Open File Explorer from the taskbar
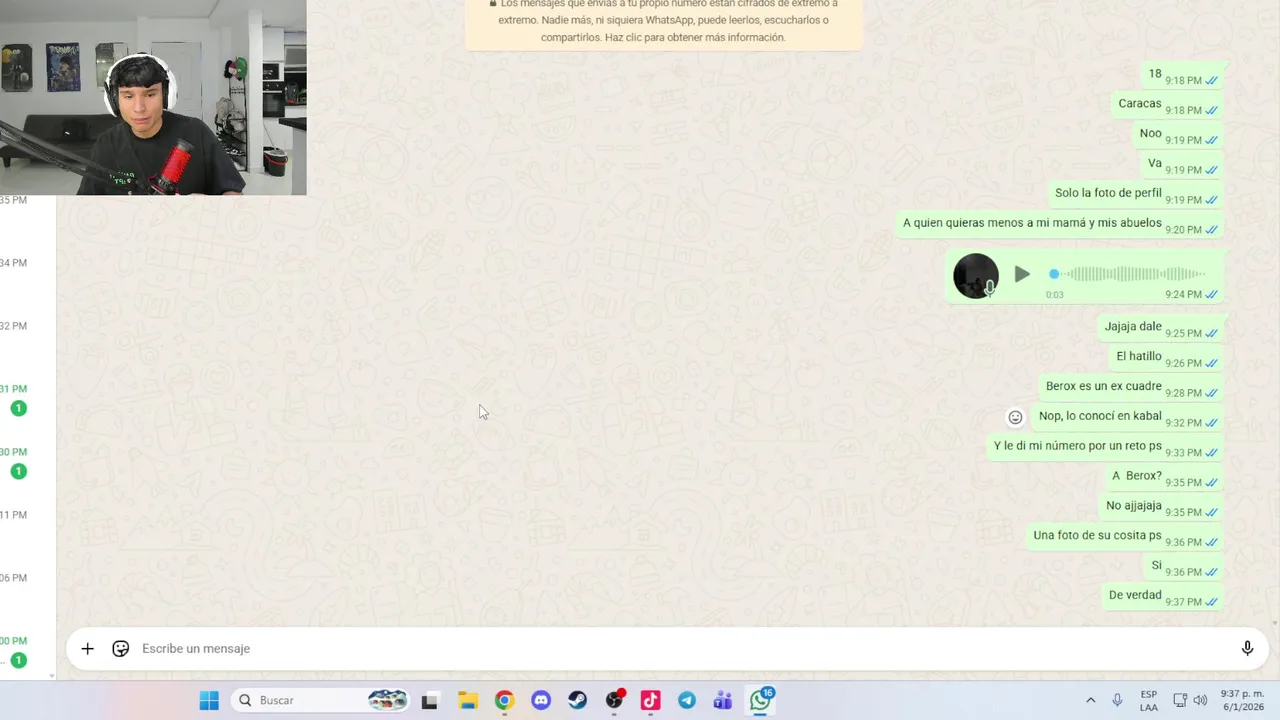The image size is (1280, 720). [x=467, y=701]
